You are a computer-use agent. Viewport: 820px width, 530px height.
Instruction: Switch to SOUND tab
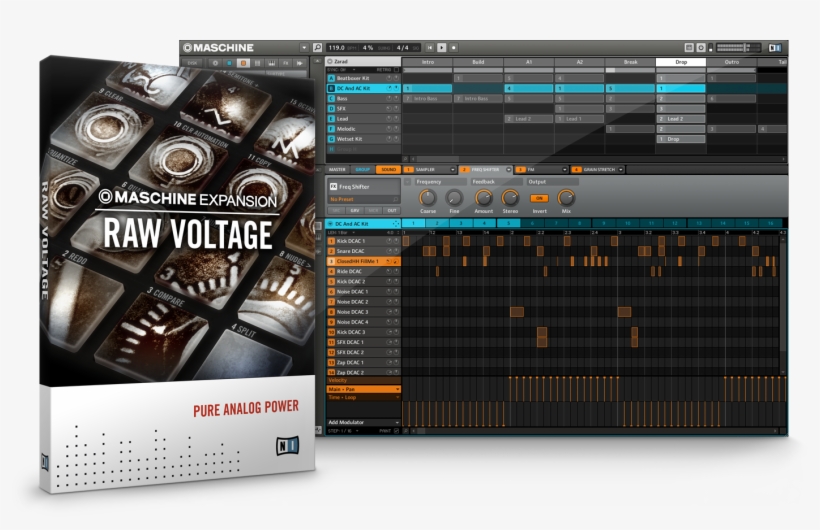[x=388, y=170]
